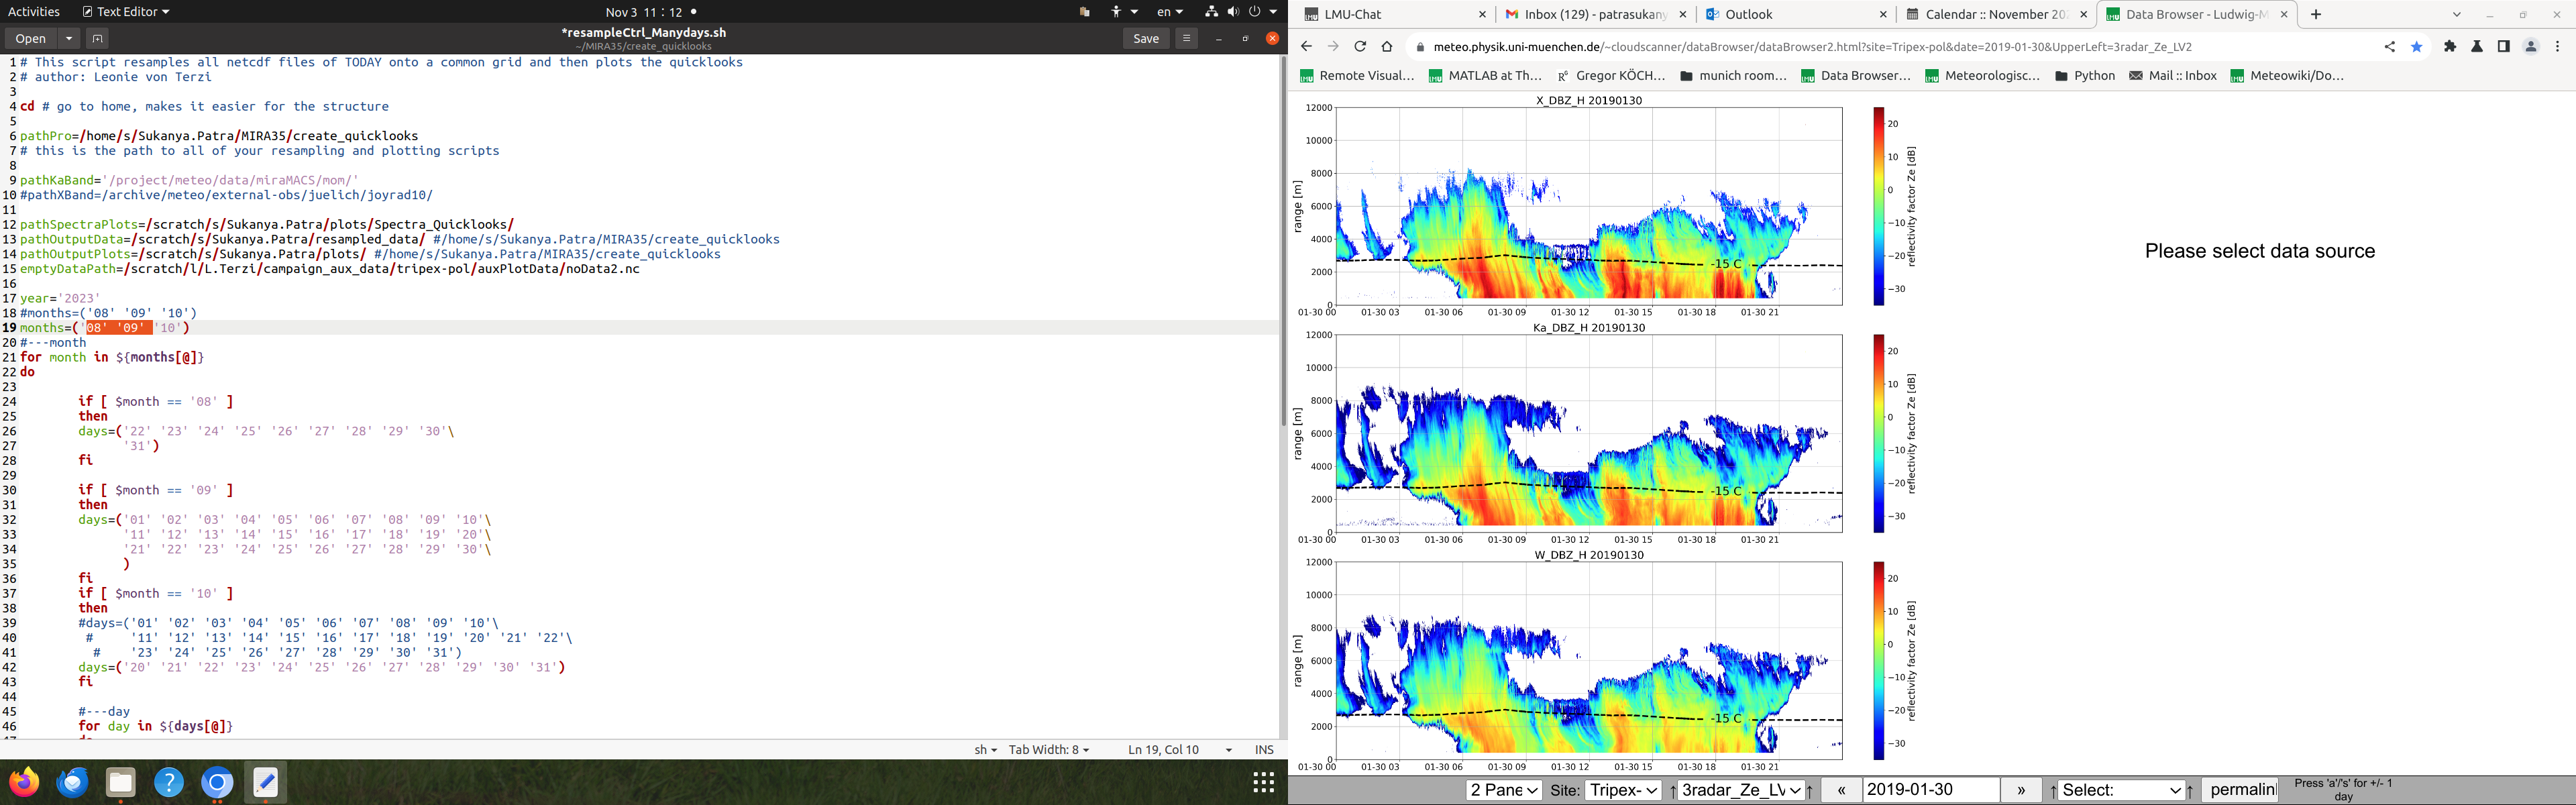Open new browser tab with plus icon

click(x=2316, y=15)
